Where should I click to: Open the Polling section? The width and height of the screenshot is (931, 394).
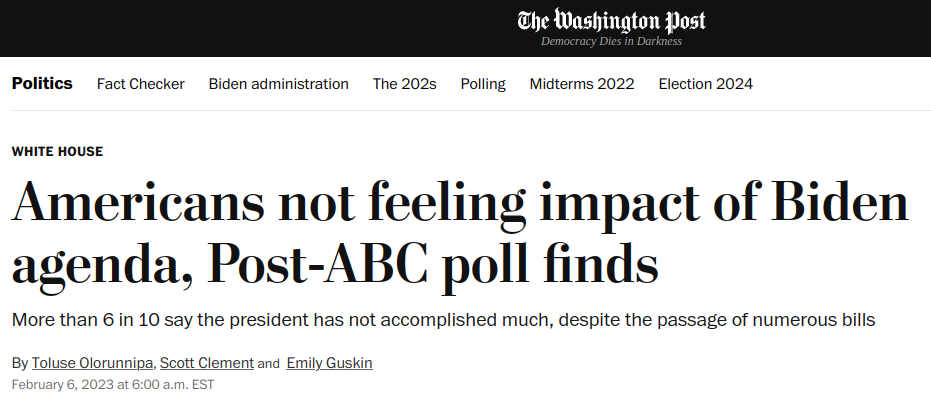483,84
